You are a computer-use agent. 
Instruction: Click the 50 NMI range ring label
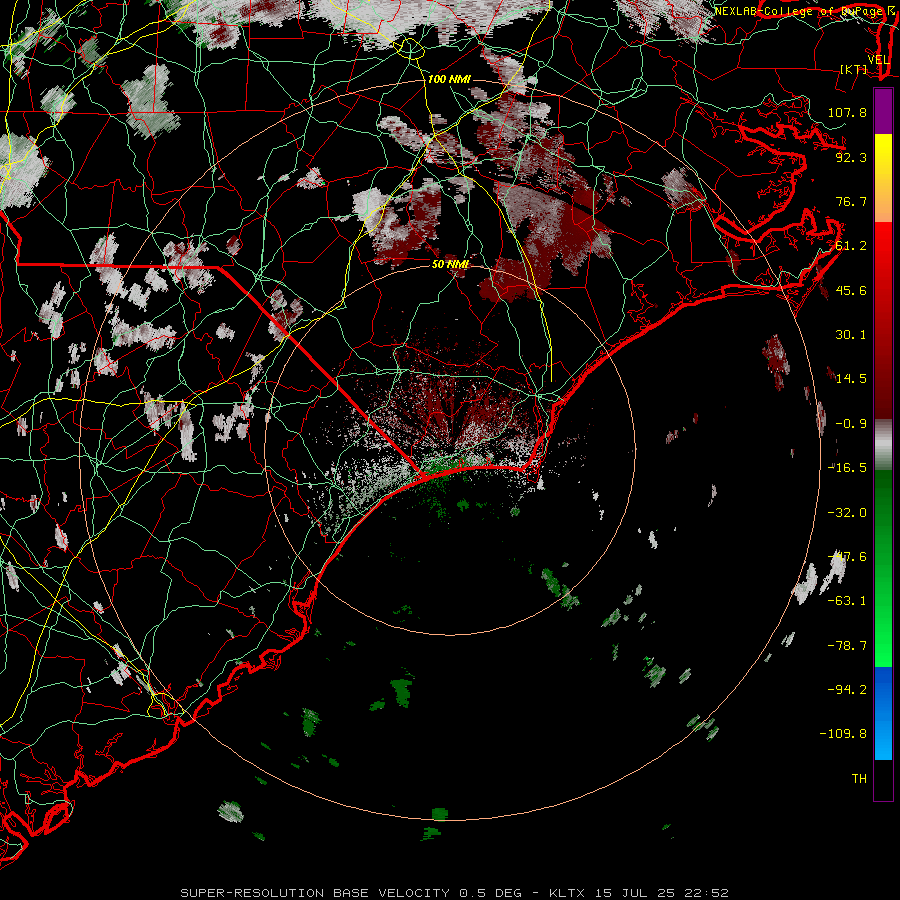coord(450,264)
